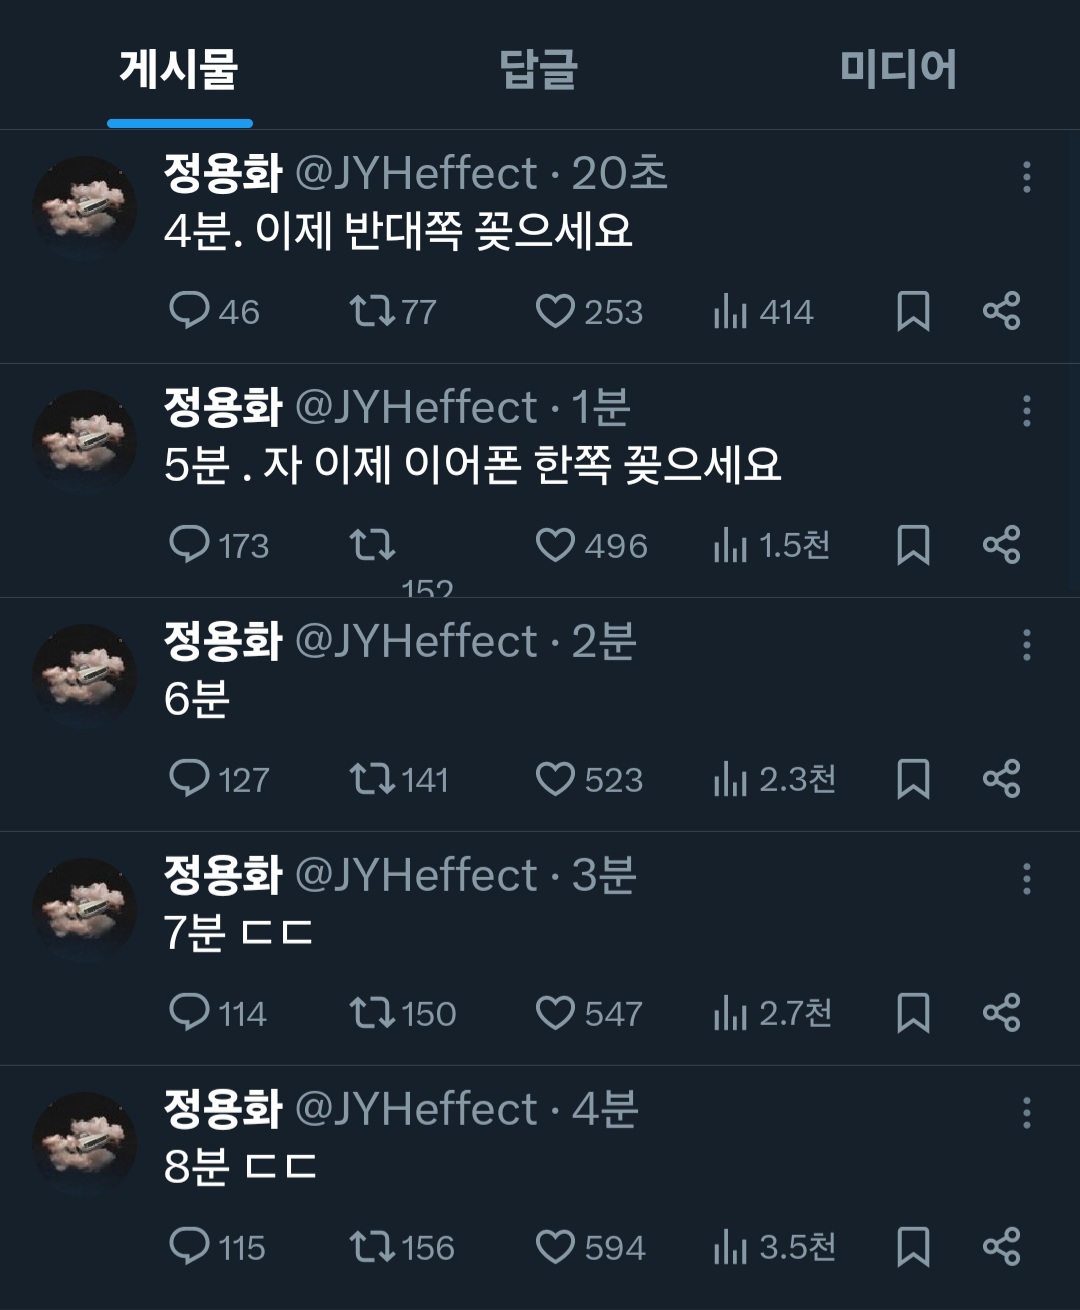Bookmark the '6분' post
Image resolution: width=1080 pixels, height=1310 pixels.
913,779
